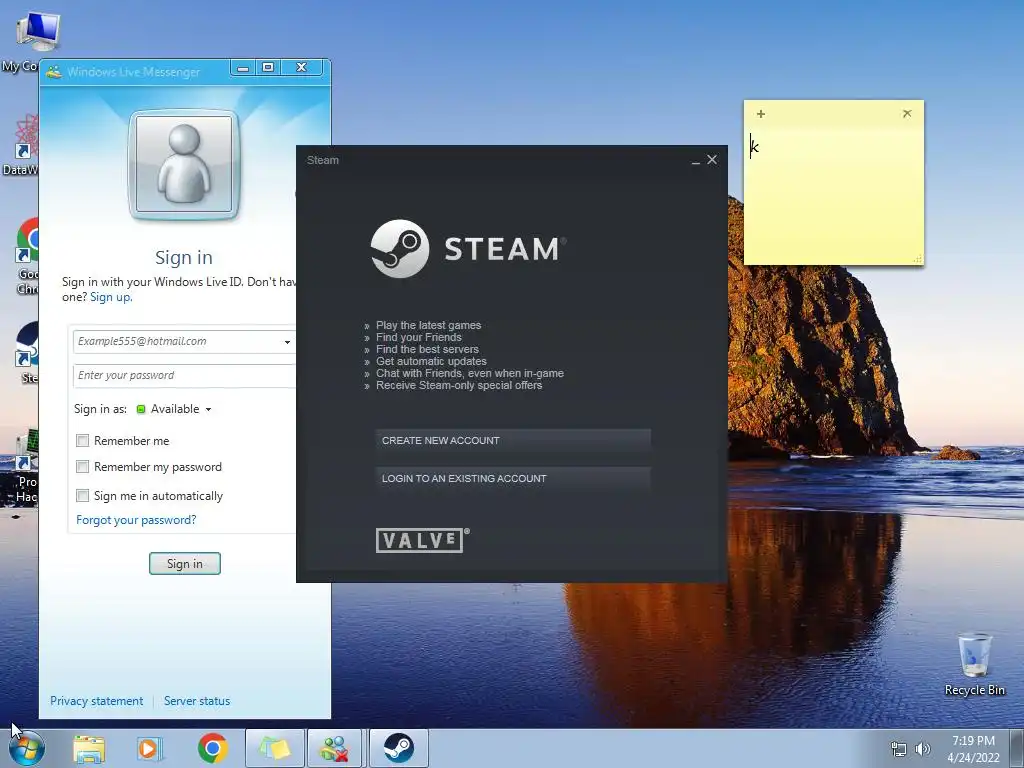Close the Steam window
Screen dimensions: 1024x768
[712, 159]
